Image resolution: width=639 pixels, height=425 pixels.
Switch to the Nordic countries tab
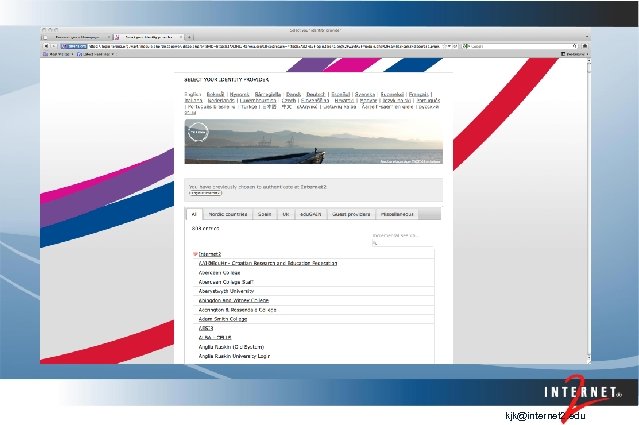pos(228,214)
